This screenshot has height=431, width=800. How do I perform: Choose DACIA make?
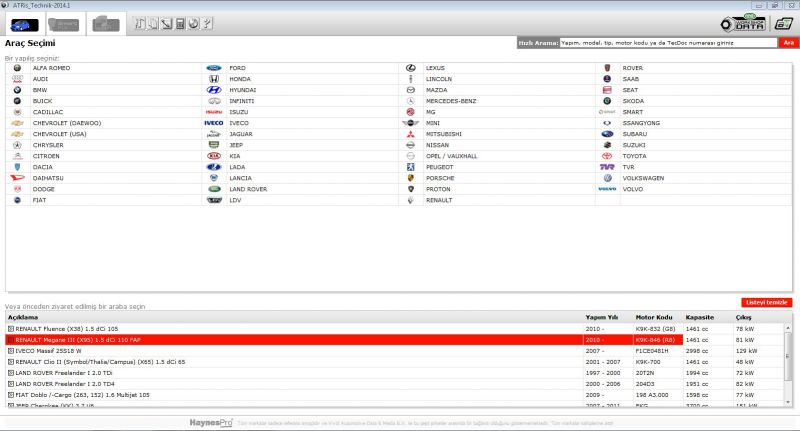pyautogui.click(x=42, y=167)
